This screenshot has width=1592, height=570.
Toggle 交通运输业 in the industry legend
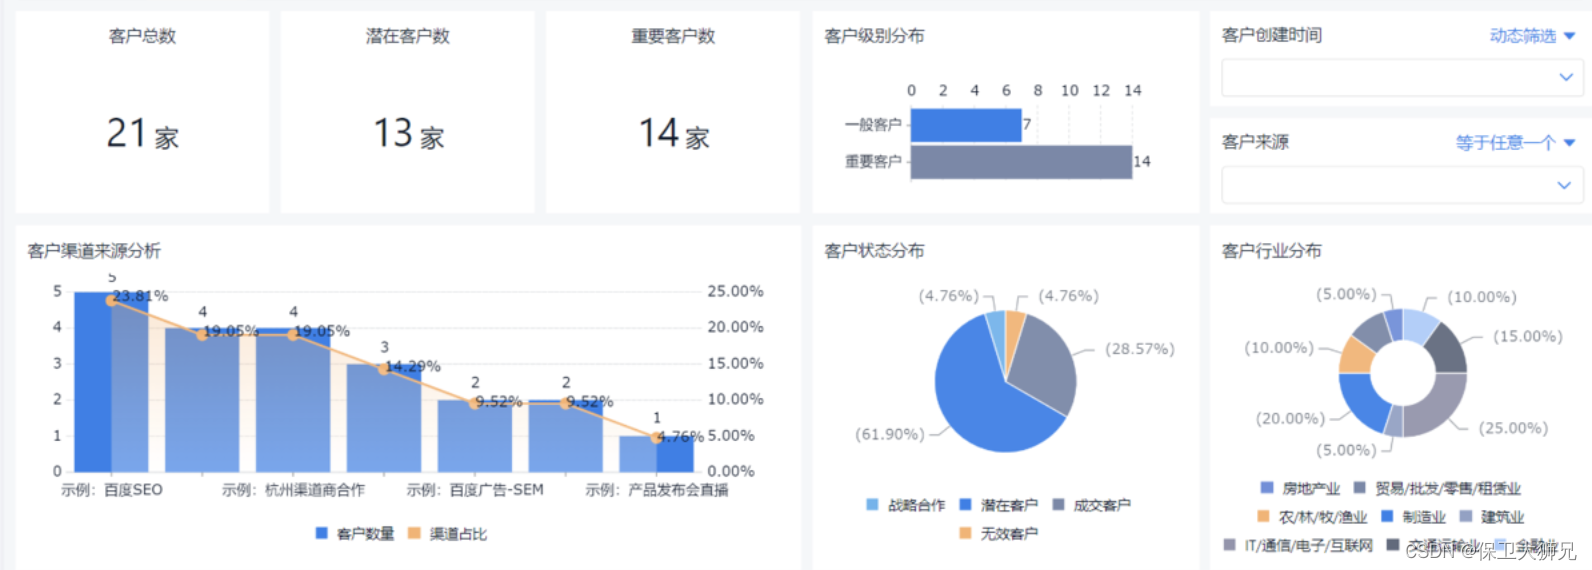1432,545
